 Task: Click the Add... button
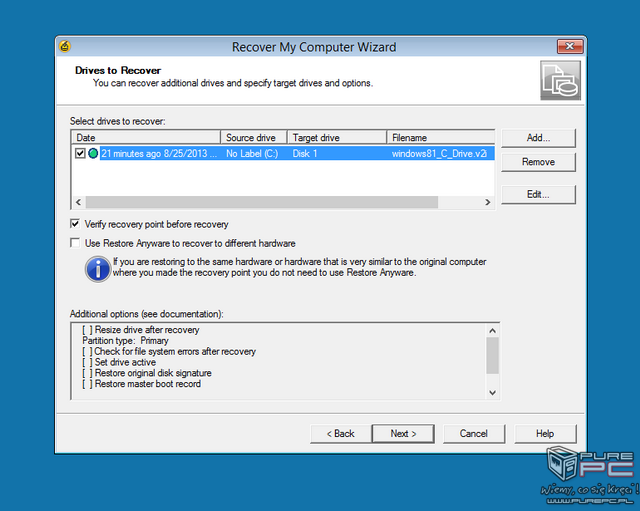[x=538, y=138]
